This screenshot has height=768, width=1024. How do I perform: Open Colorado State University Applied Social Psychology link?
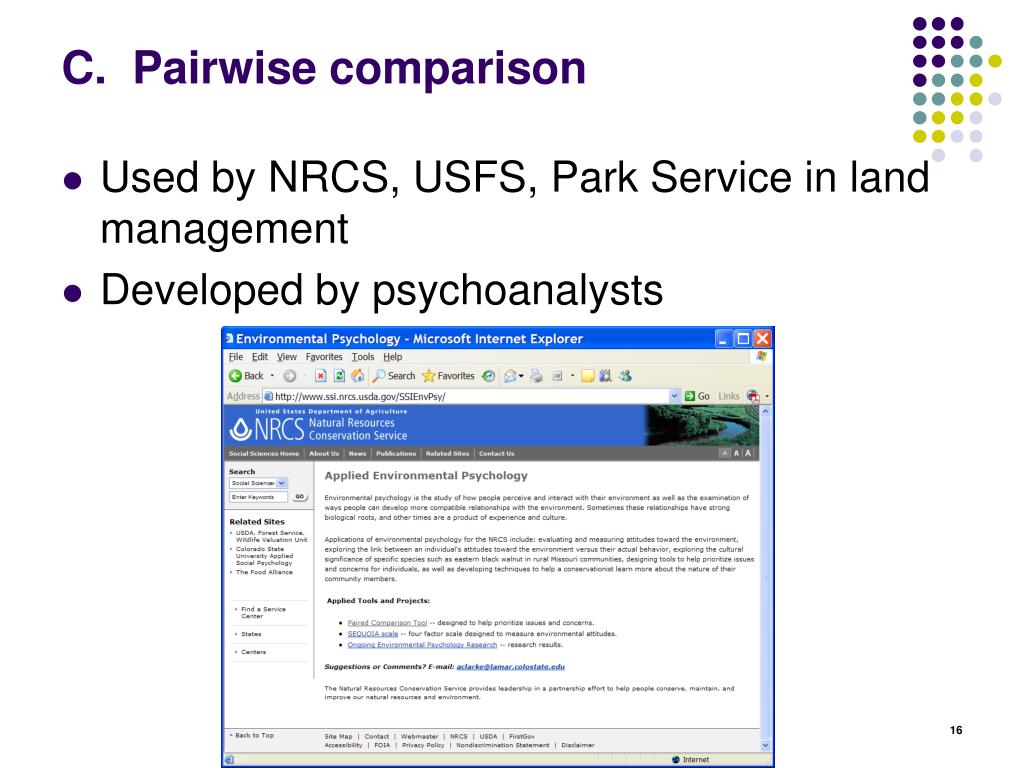tap(264, 556)
